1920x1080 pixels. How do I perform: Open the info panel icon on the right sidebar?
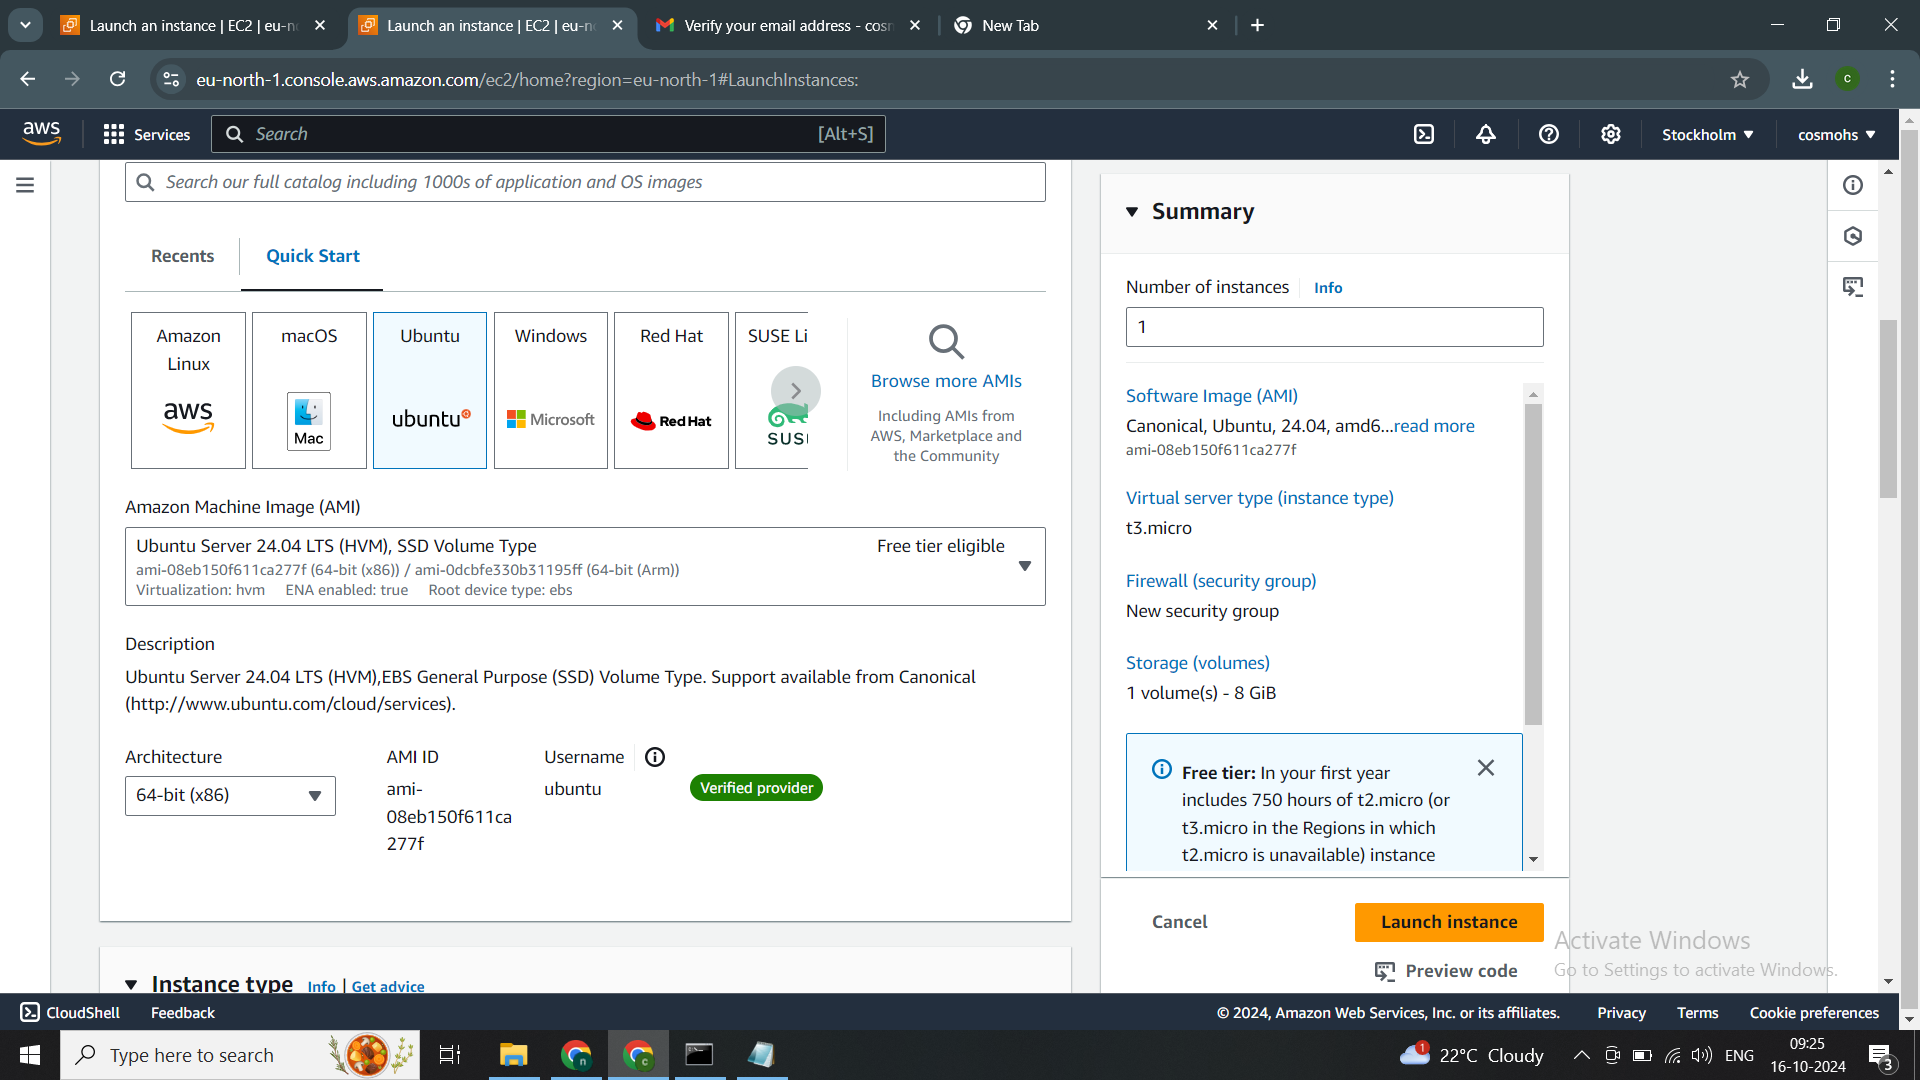[x=1853, y=185]
